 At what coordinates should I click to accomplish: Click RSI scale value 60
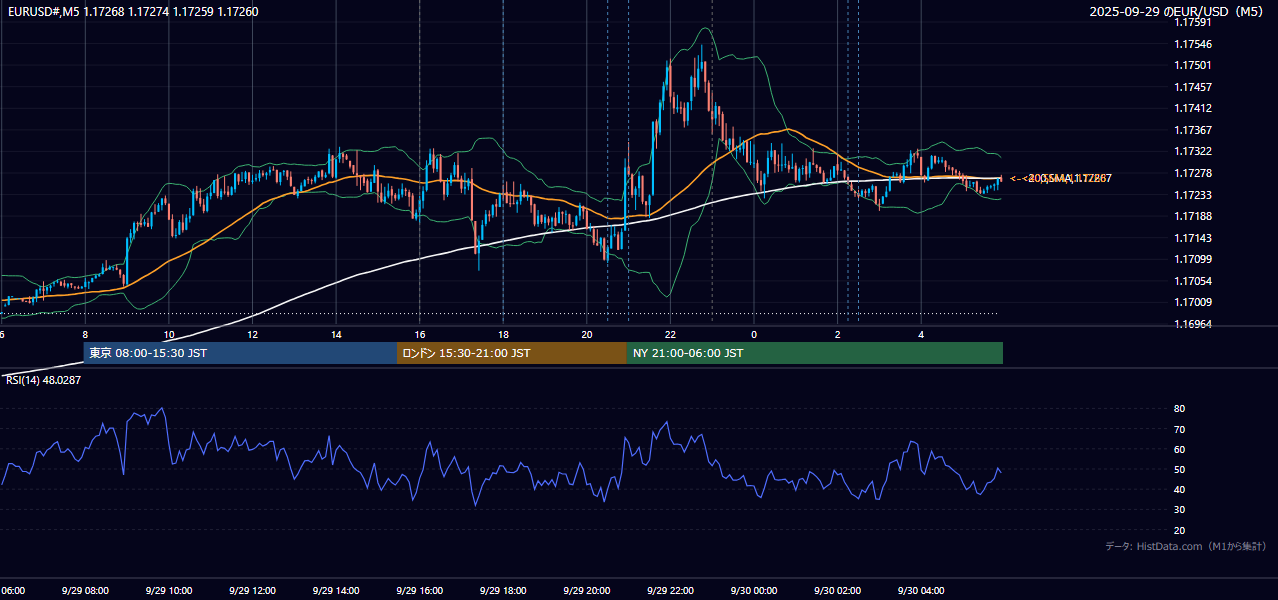click(x=1180, y=449)
